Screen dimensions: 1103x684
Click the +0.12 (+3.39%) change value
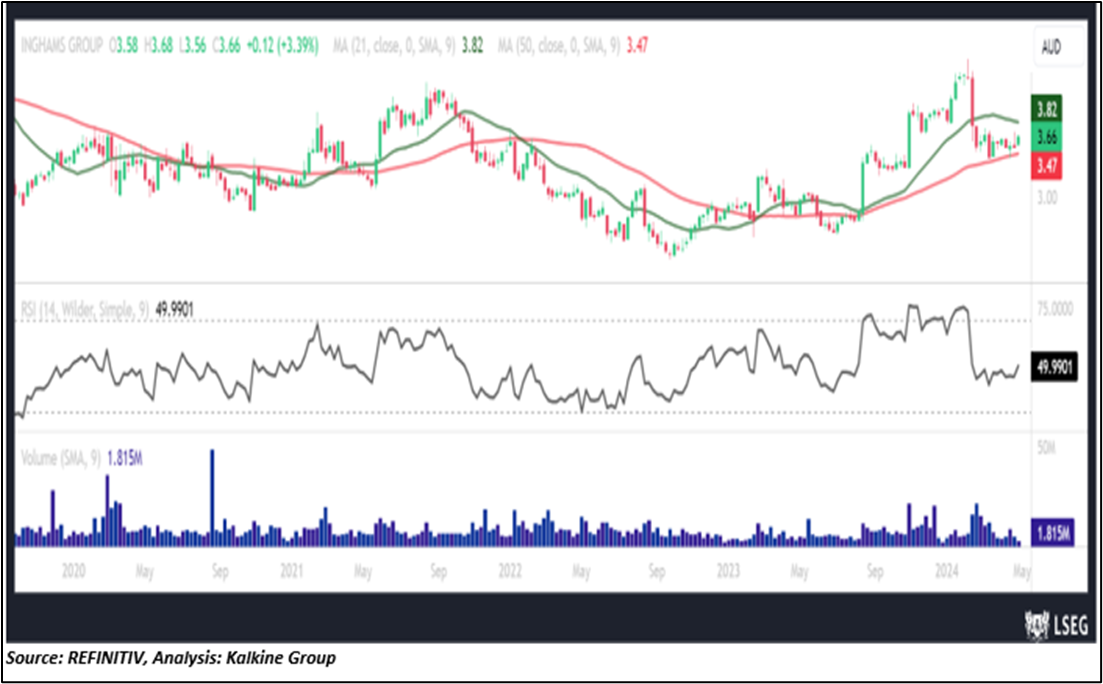click(281, 46)
